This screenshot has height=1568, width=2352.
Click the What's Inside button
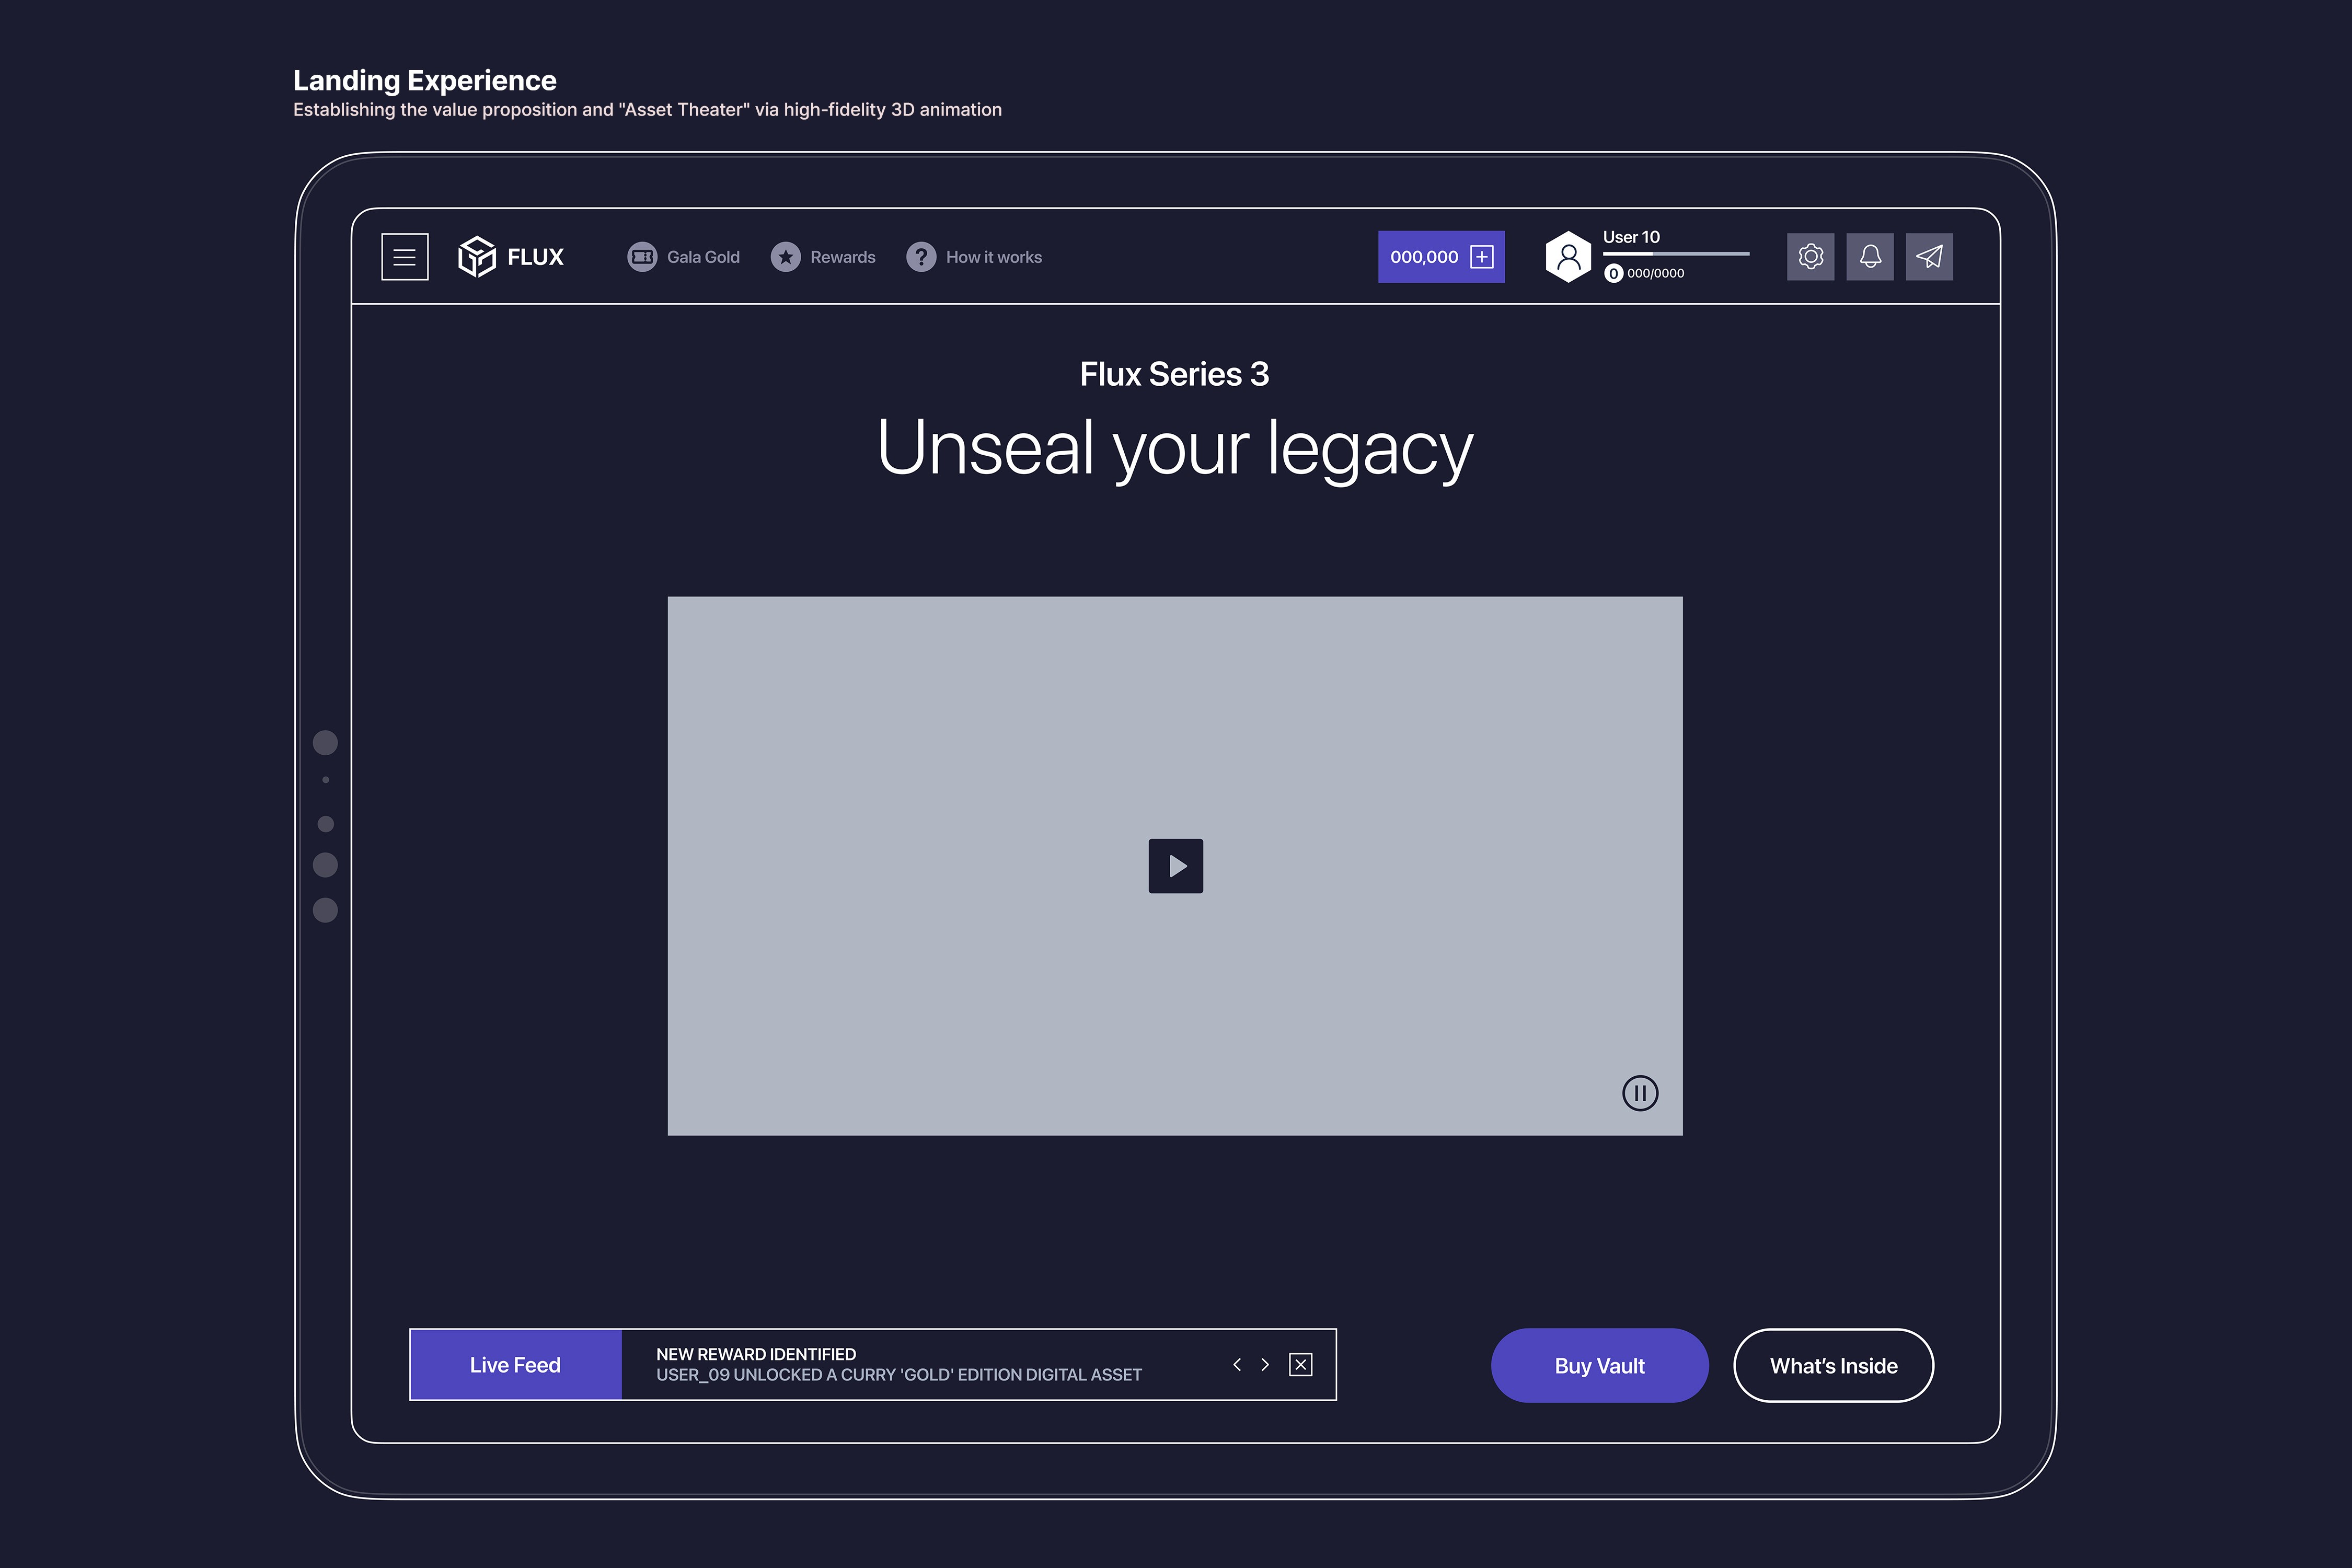point(1833,1366)
